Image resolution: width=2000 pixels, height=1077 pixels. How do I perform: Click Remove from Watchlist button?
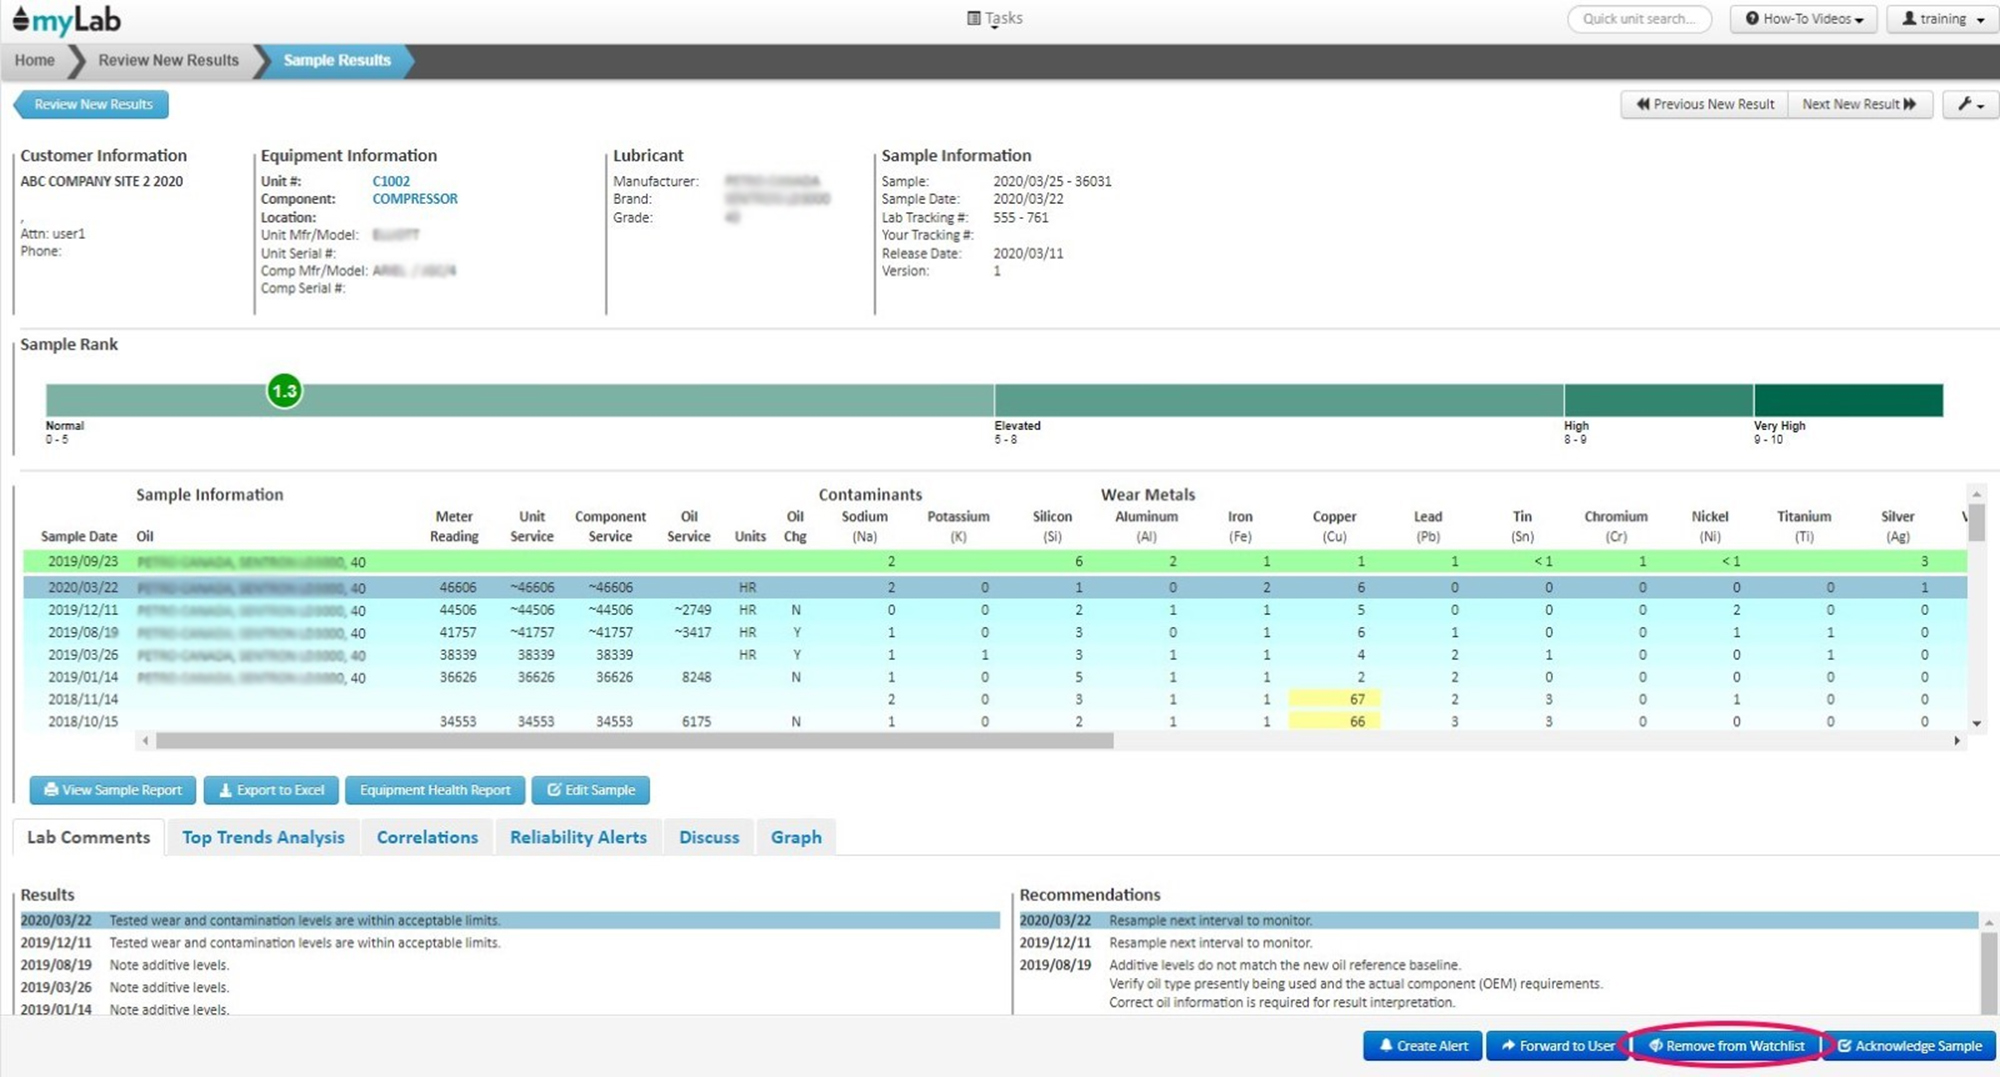[x=1726, y=1046]
